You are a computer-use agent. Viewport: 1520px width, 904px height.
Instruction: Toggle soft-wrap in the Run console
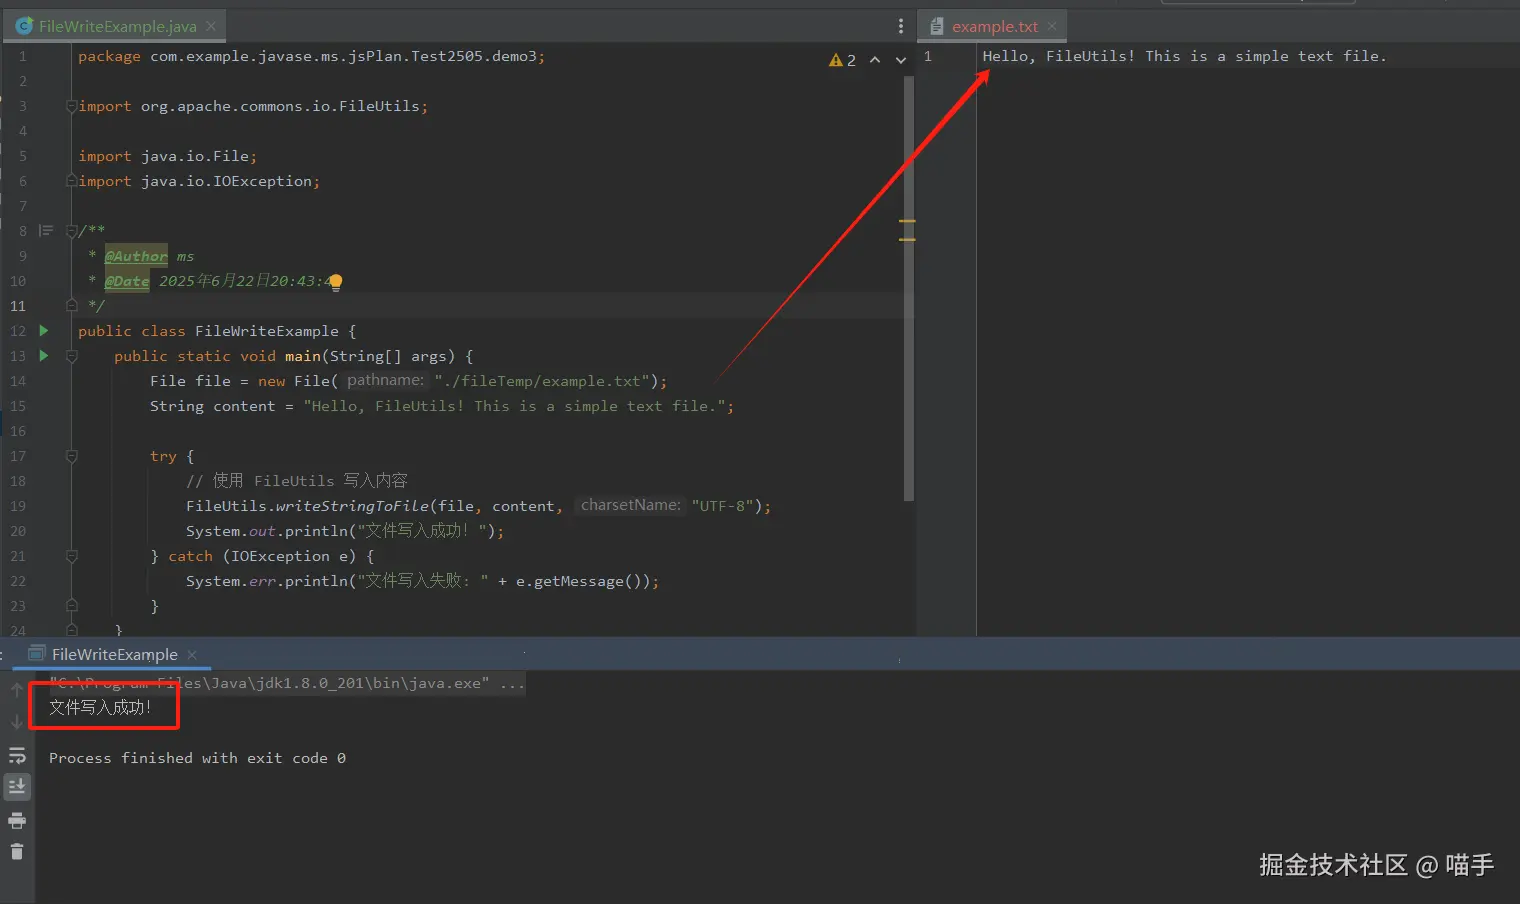click(17, 755)
